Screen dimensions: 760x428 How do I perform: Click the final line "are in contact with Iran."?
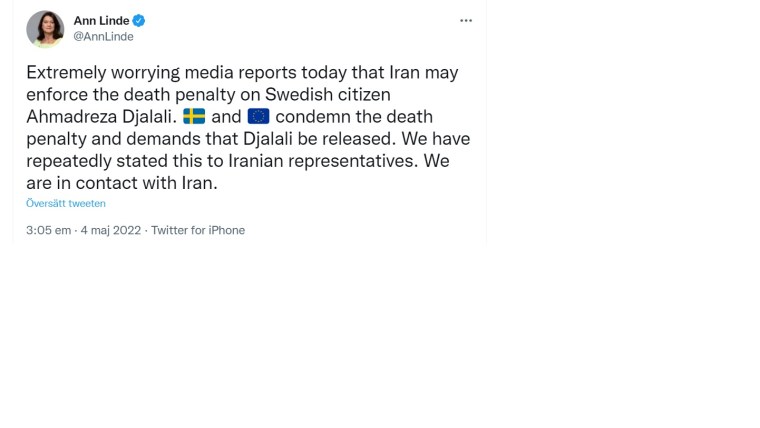click(x=121, y=183)
